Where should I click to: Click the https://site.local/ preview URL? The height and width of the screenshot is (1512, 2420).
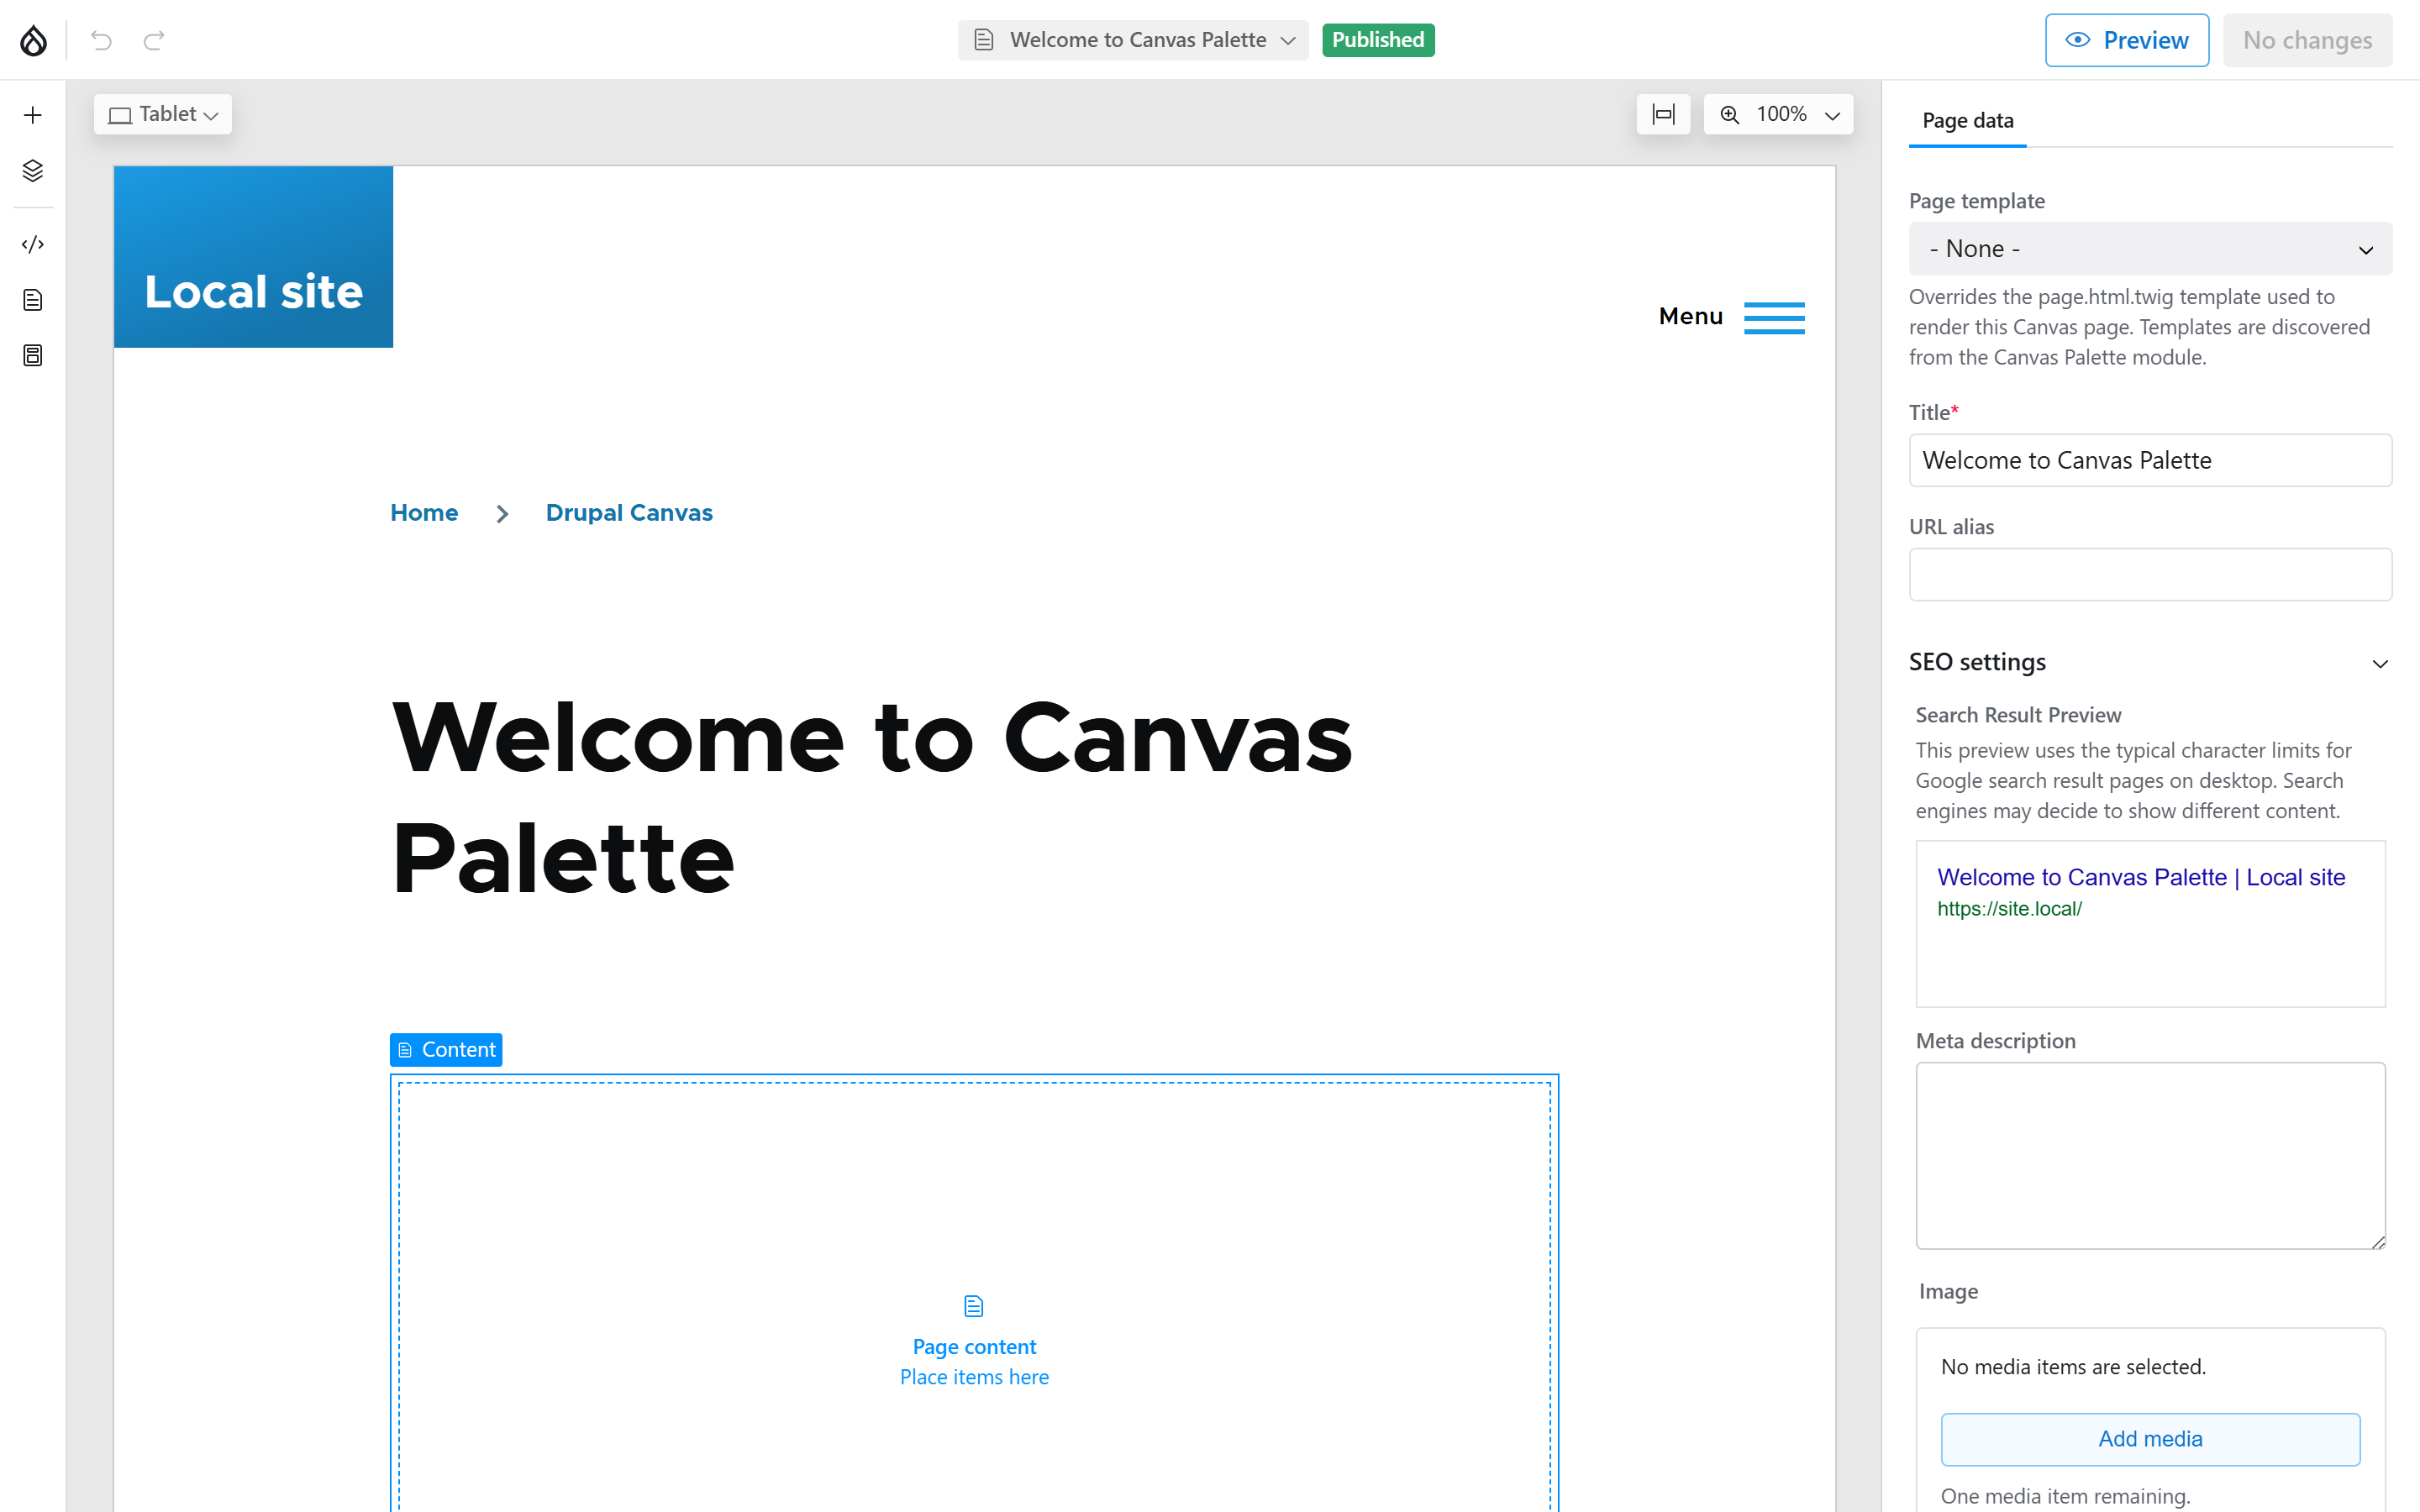tap(2009, 909)
